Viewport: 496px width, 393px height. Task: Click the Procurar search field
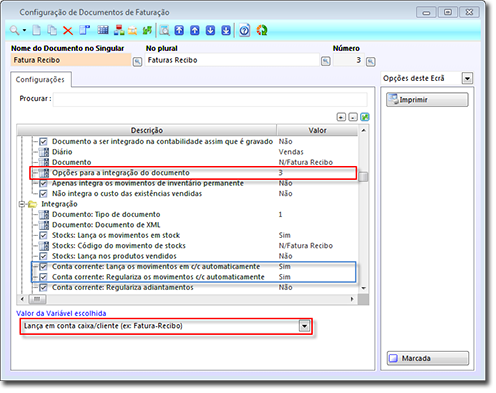point(210,99)
